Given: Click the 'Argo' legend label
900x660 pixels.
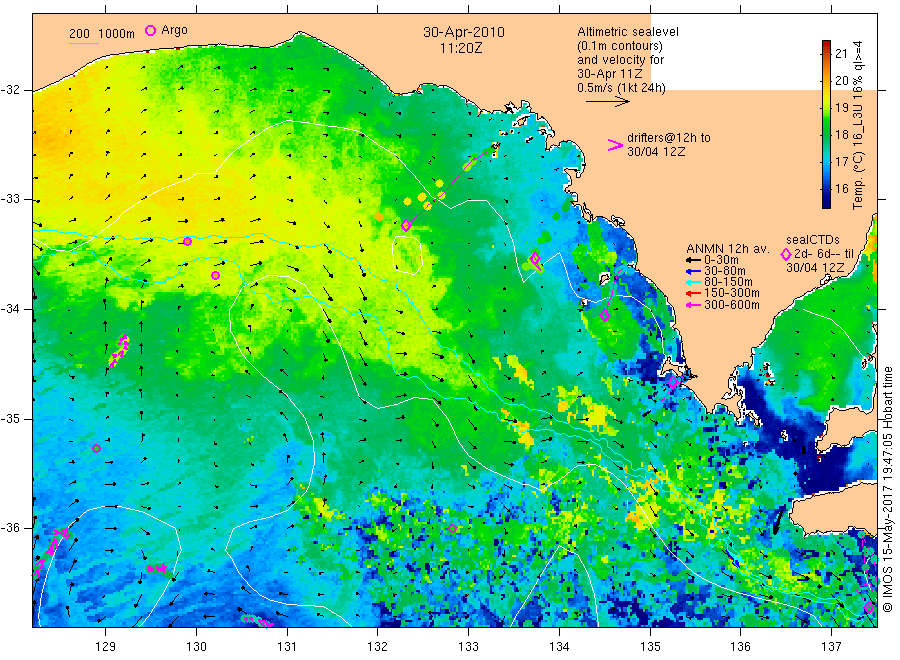Looking at the screenshot, I should (174, 30).
